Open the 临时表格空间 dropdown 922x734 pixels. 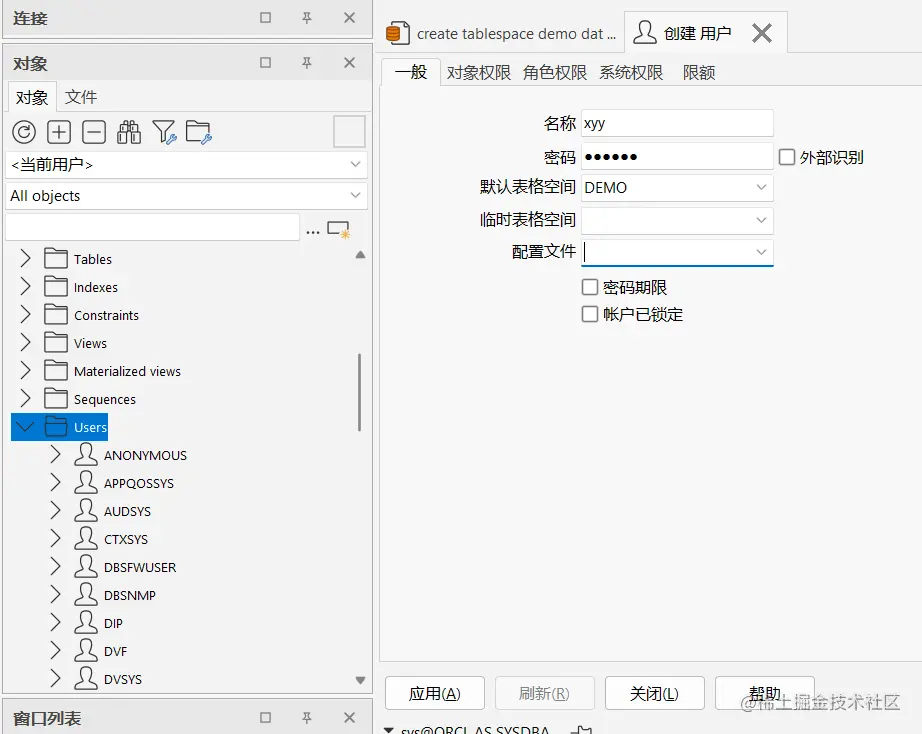761,220
